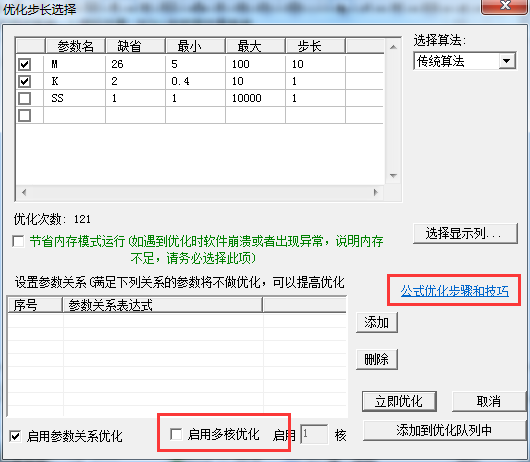Click the core count input field
Screen dimensions: 530x462
(314, 434)
